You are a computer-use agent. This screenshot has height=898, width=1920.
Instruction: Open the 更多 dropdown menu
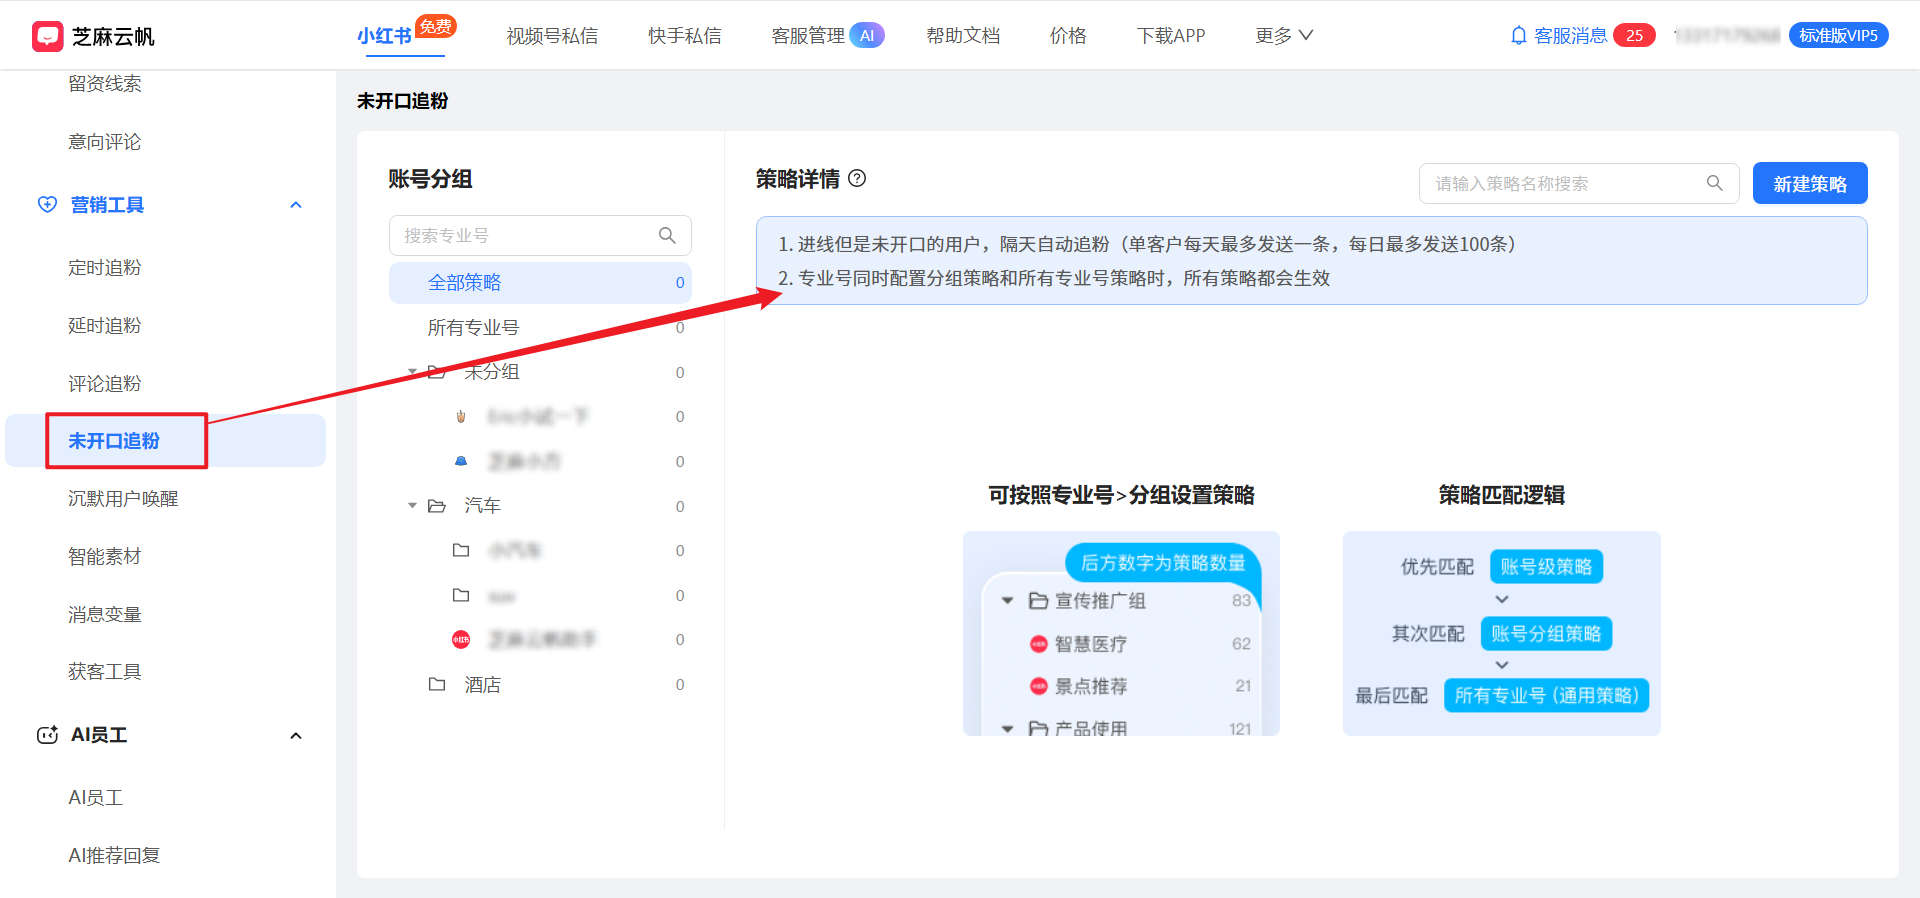pos(1284,36)
